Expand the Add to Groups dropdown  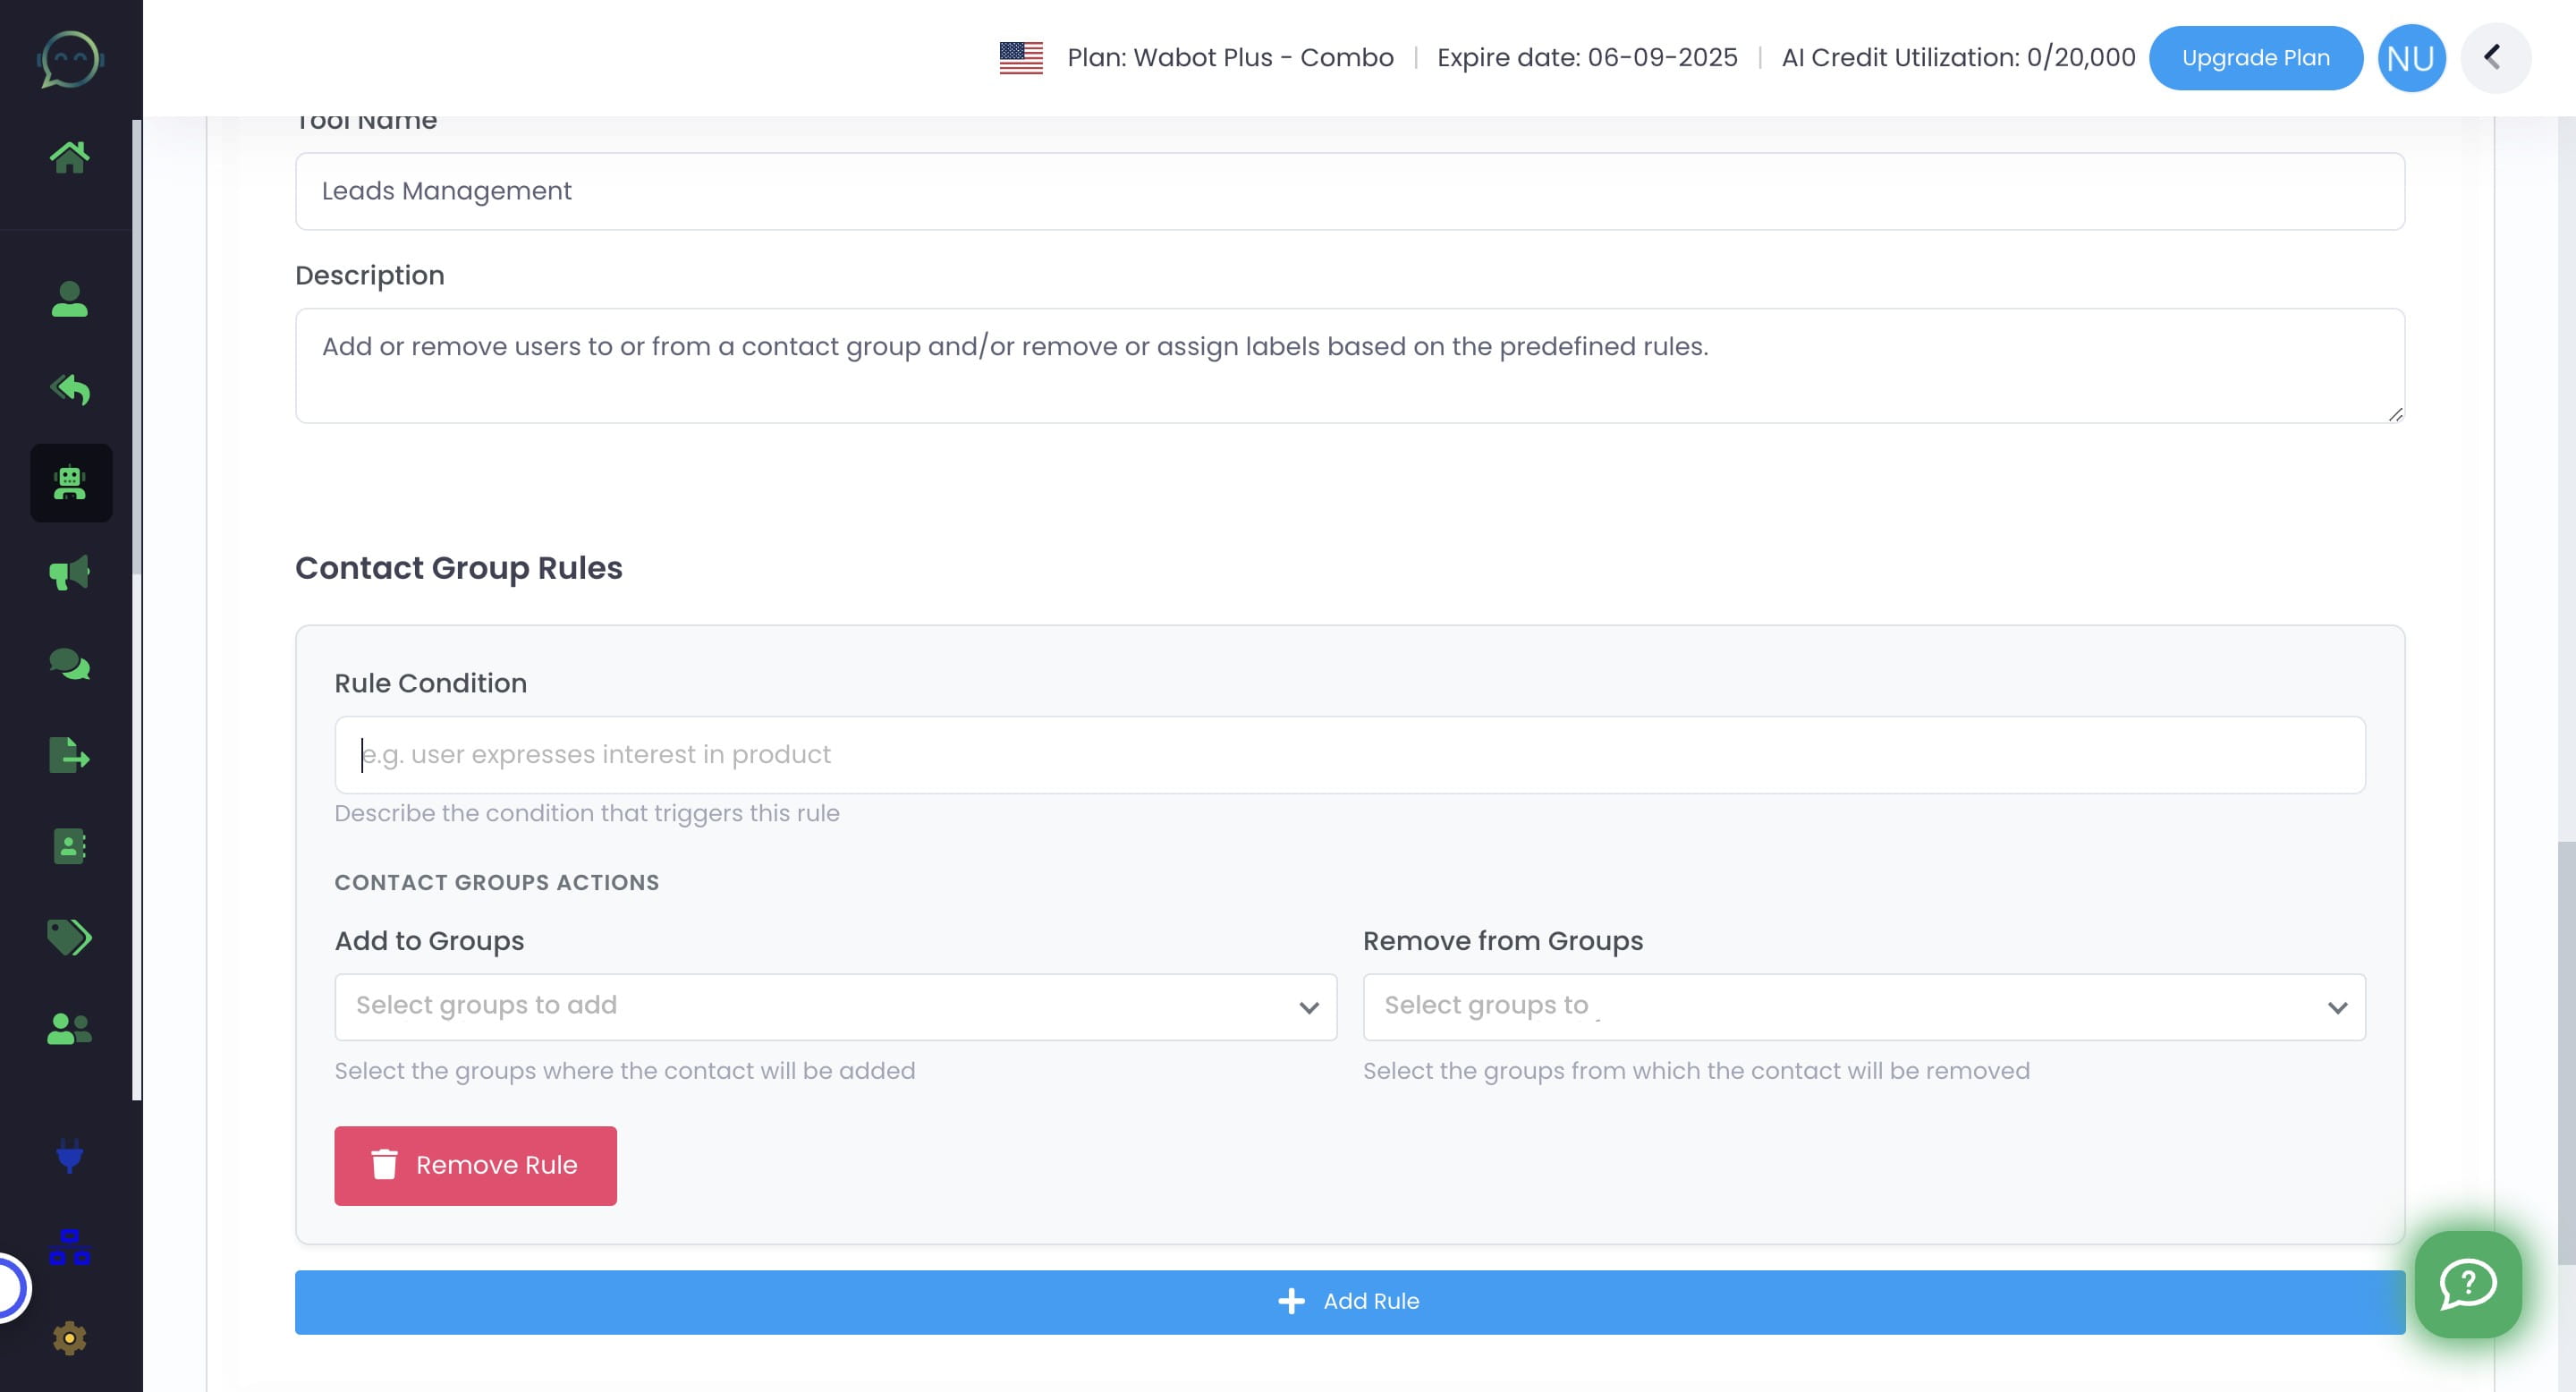point(835,1006)
